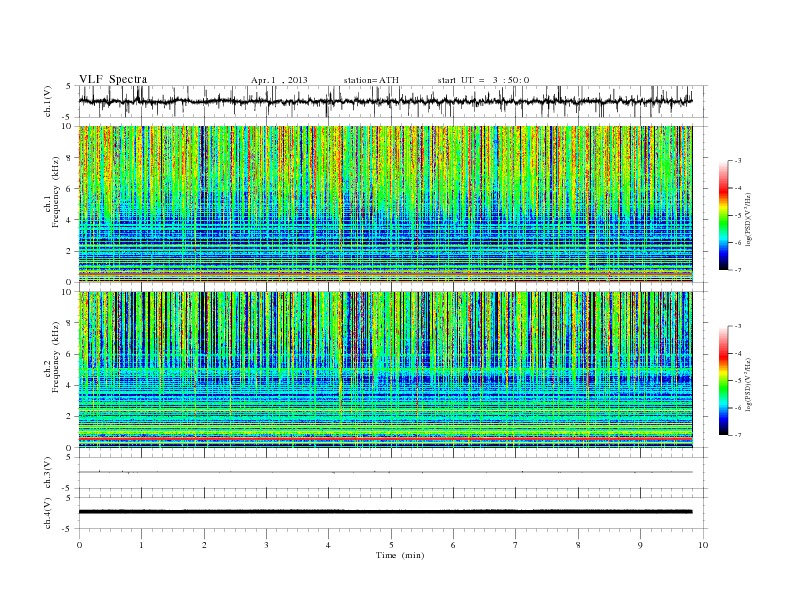Click the ch.2 "Frequency (kHz)" axis label

[x=56, y=357]
